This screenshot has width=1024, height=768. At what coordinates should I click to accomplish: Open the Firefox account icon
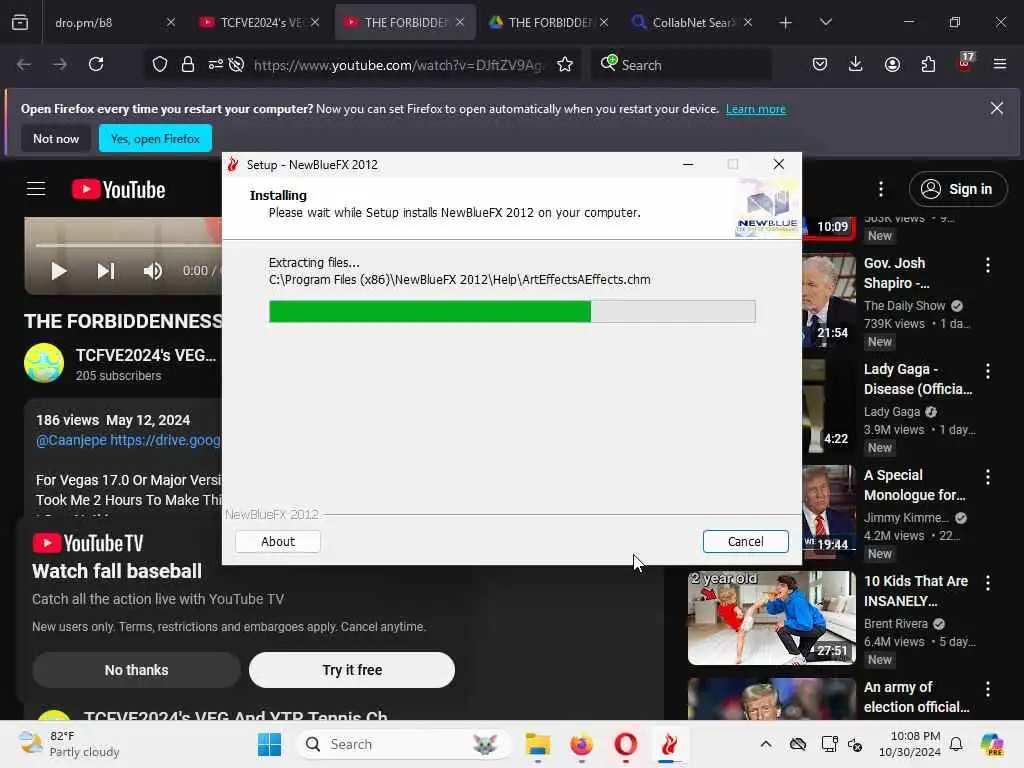tap(892, 64)
